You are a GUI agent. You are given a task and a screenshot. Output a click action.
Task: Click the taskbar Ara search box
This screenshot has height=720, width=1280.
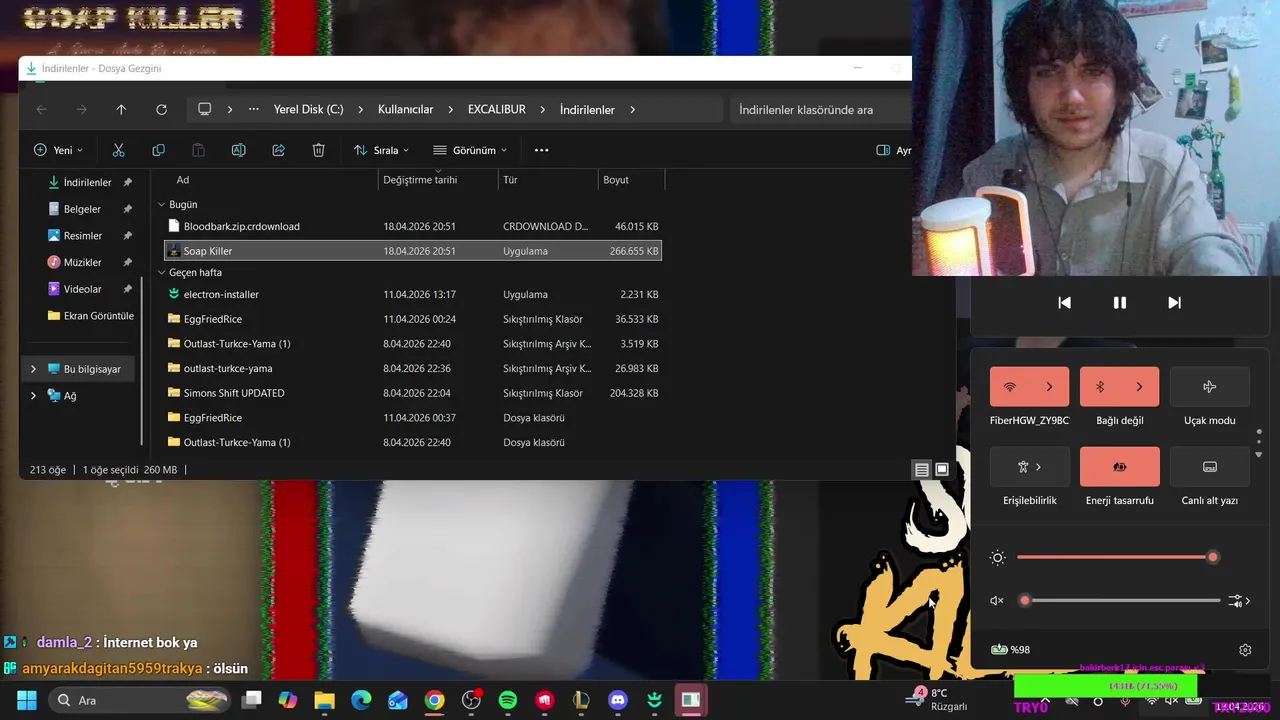[140, 700]
